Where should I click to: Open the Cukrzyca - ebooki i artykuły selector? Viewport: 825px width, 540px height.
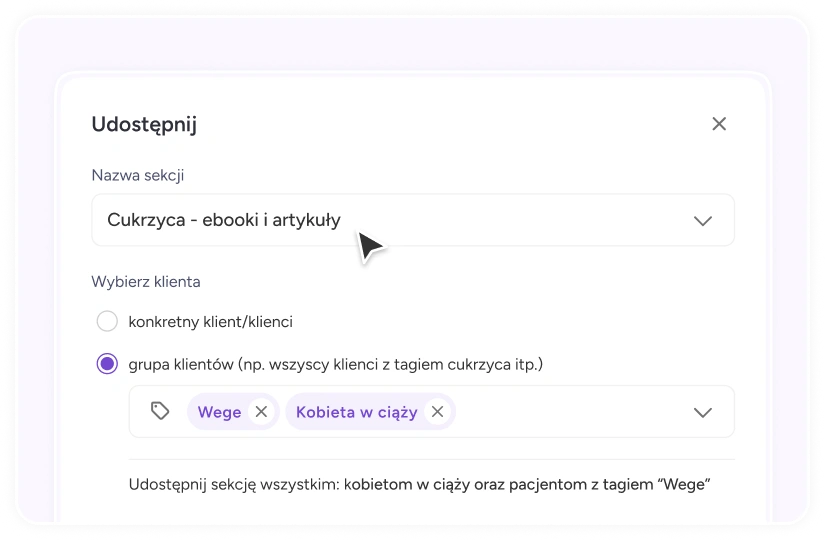[x=413, y=220]
